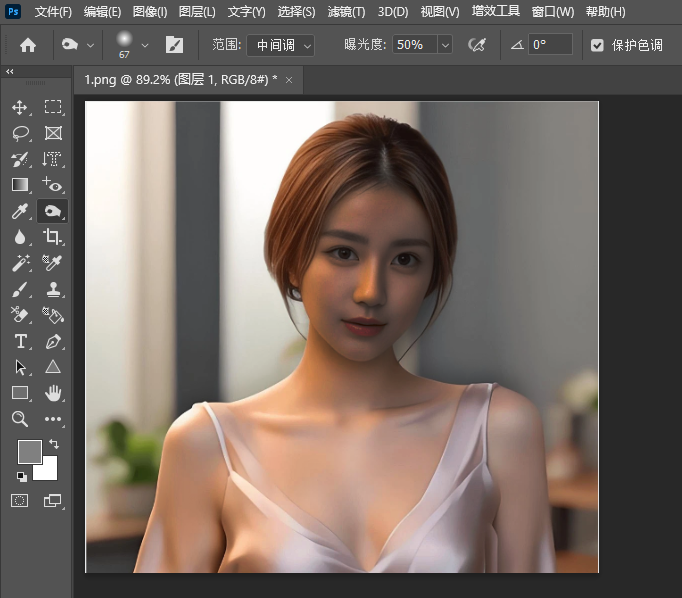Toggle the 保护色调 checkbox
This screenshot has height=598, width=682.
[597, 45]
